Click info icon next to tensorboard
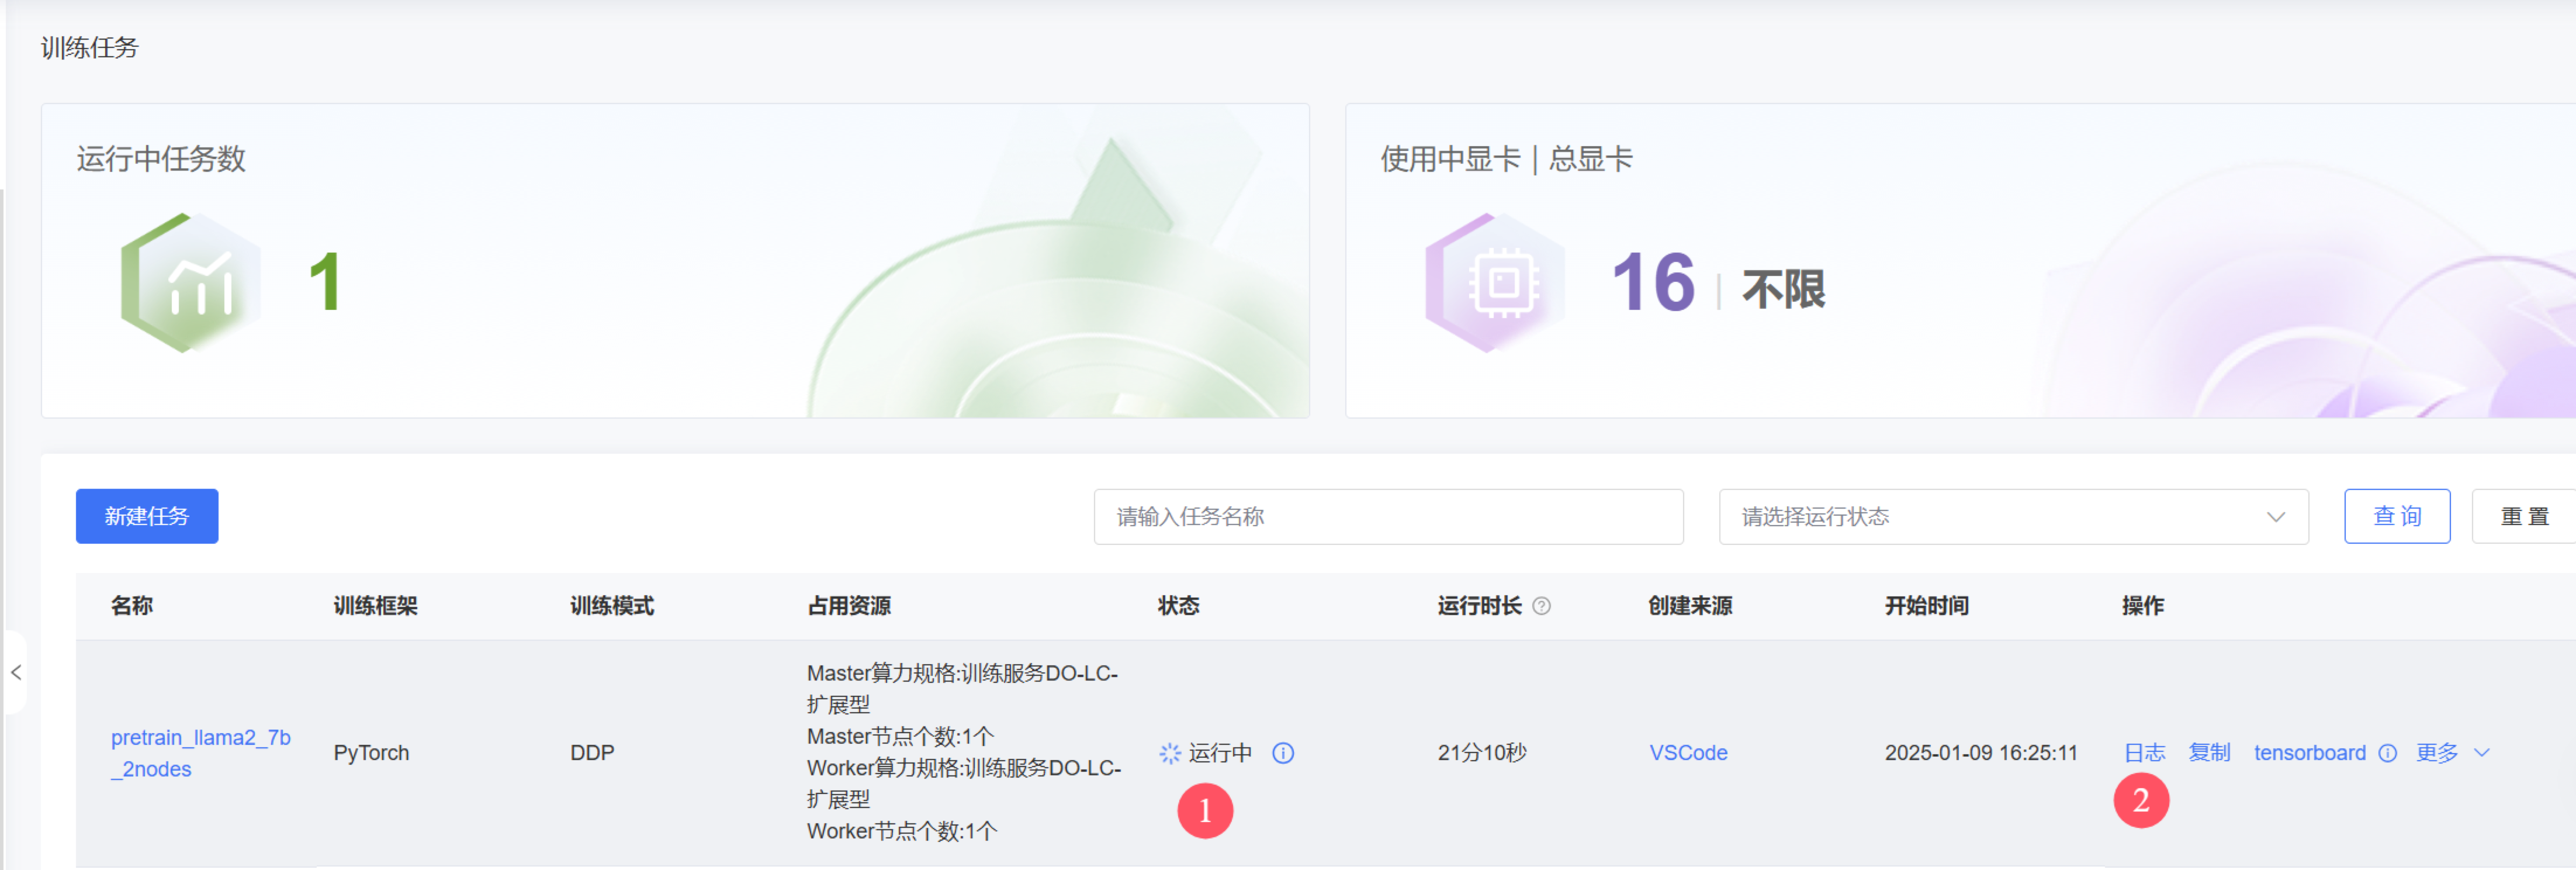Image resolution: width=2576 pixels, height=870 pixels. pyautogui.click(x=2387, y=753)
